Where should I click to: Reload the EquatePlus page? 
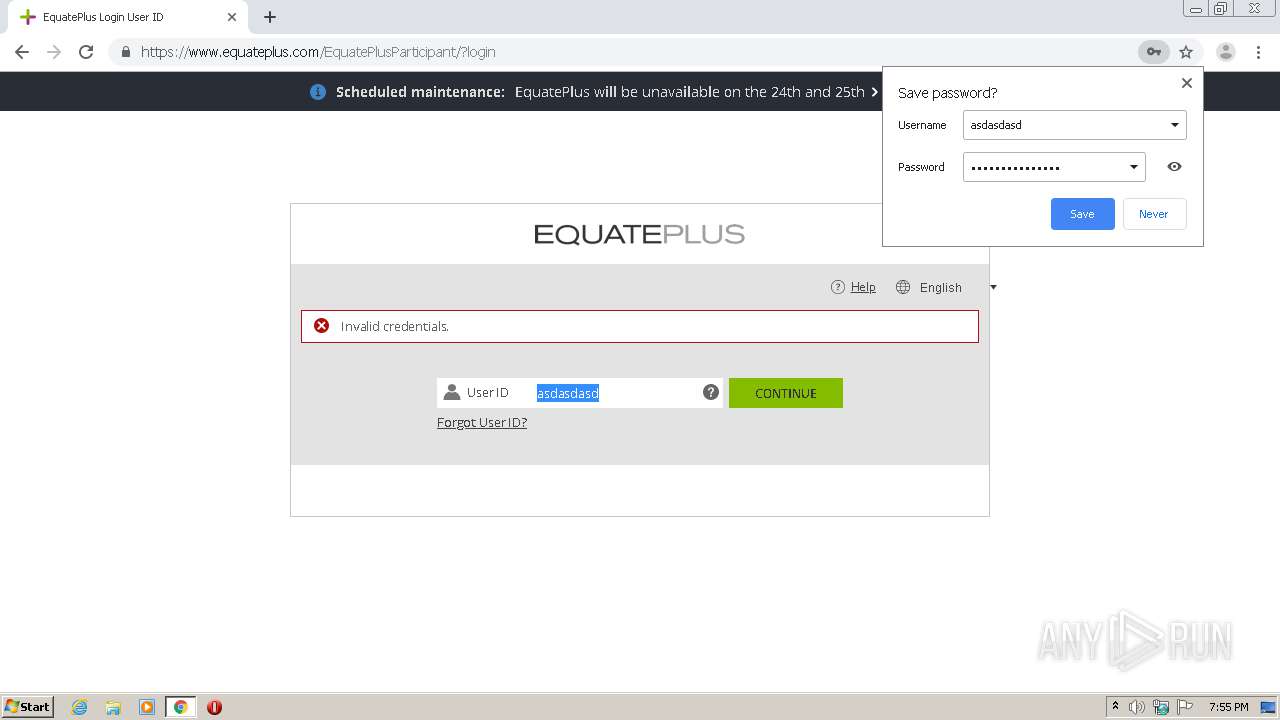(86, 52)
